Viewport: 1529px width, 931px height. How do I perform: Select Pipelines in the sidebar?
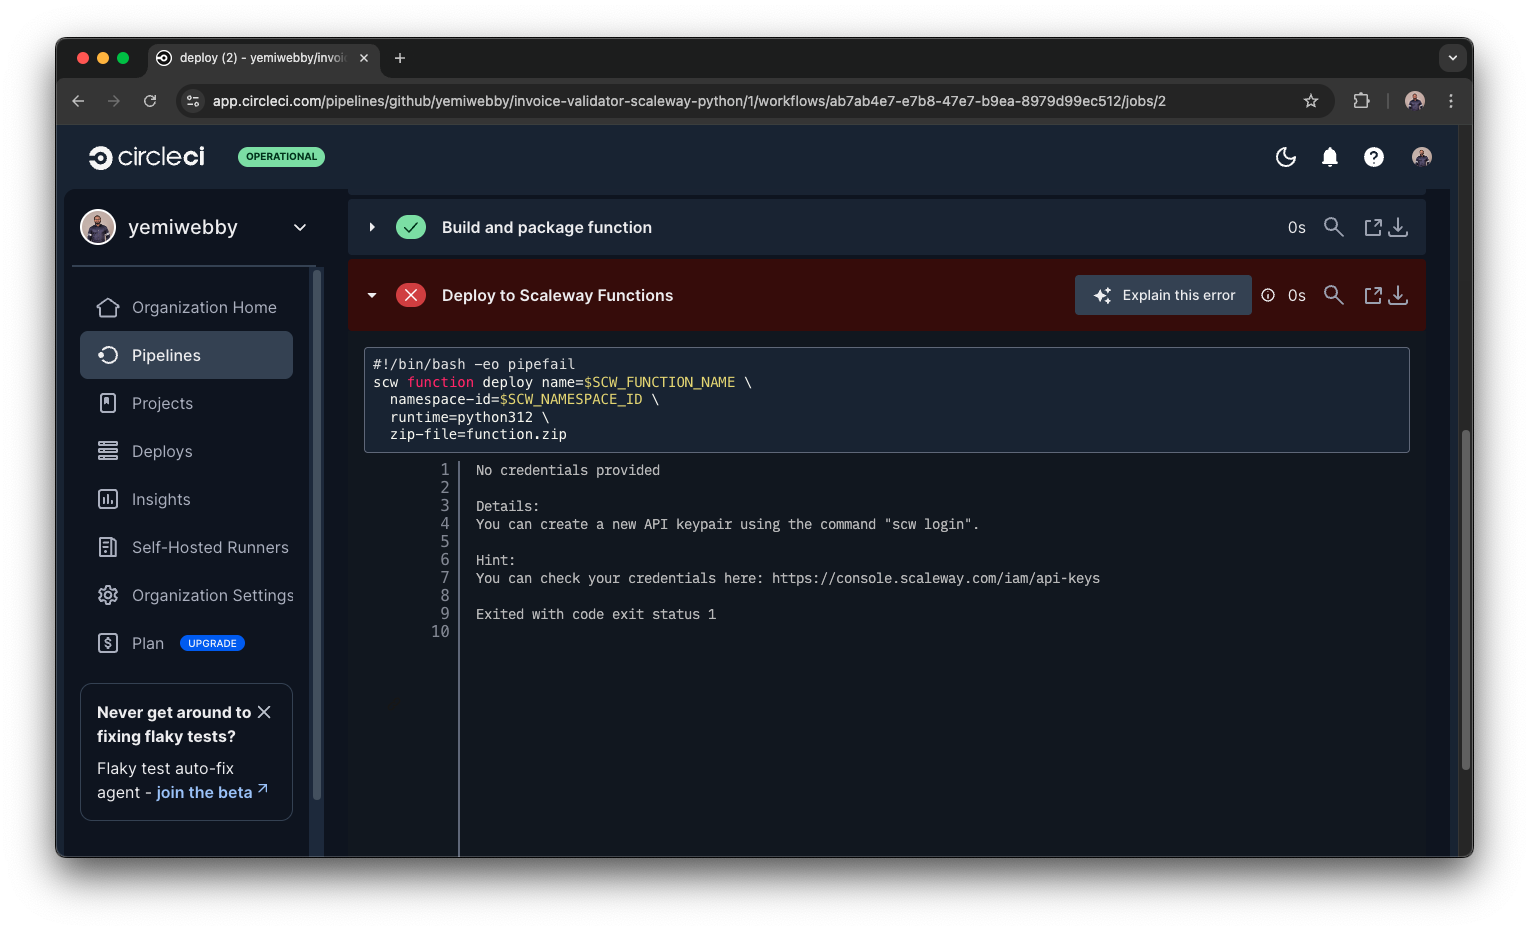pyautogui.click(x=186, y=355)
